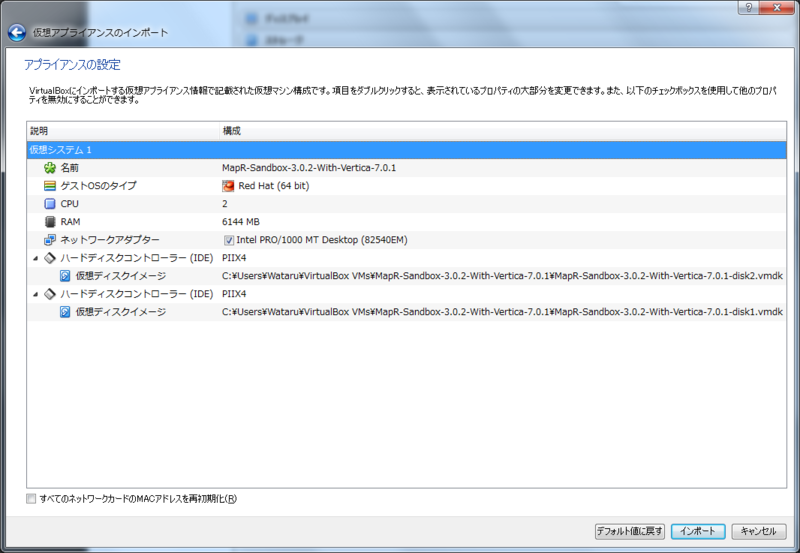Select the 仮想システム 1 row
This screenshot has height=553, width=800.
[x=406, y=149]
